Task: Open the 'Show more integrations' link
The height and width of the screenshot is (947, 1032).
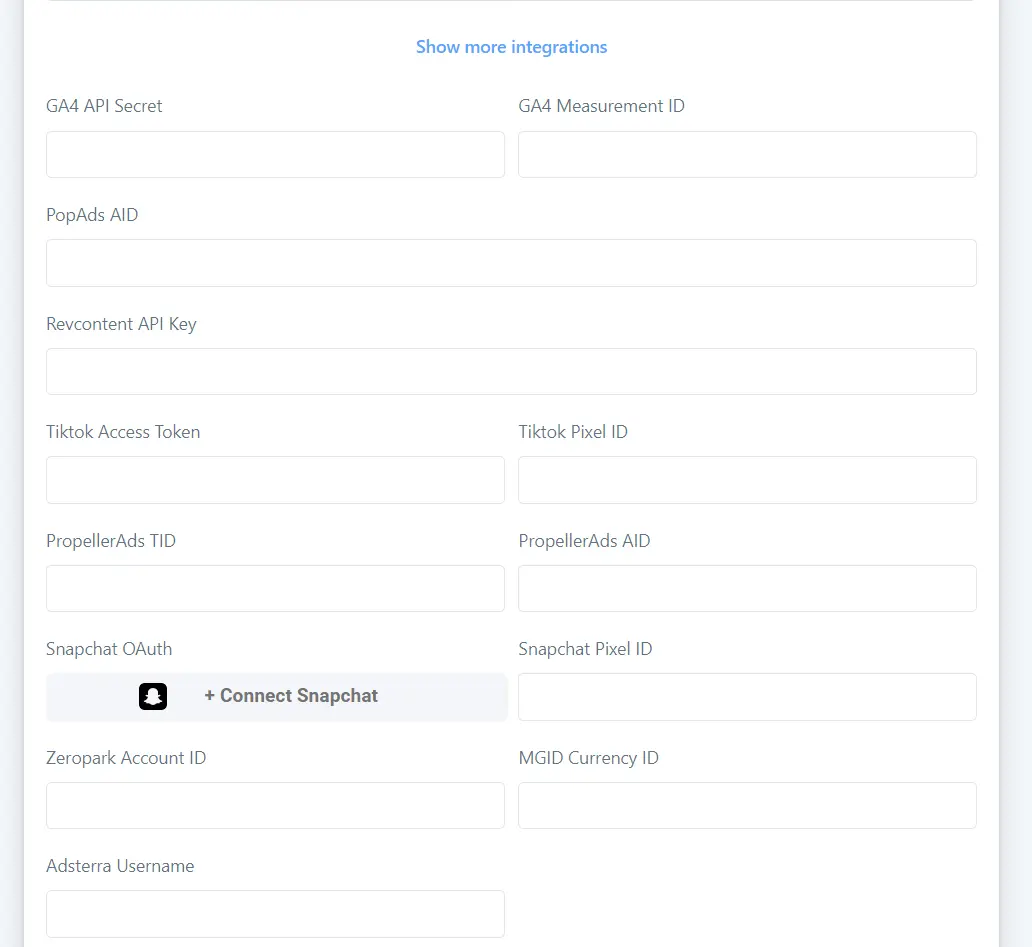Action: [x=511, y=47]
